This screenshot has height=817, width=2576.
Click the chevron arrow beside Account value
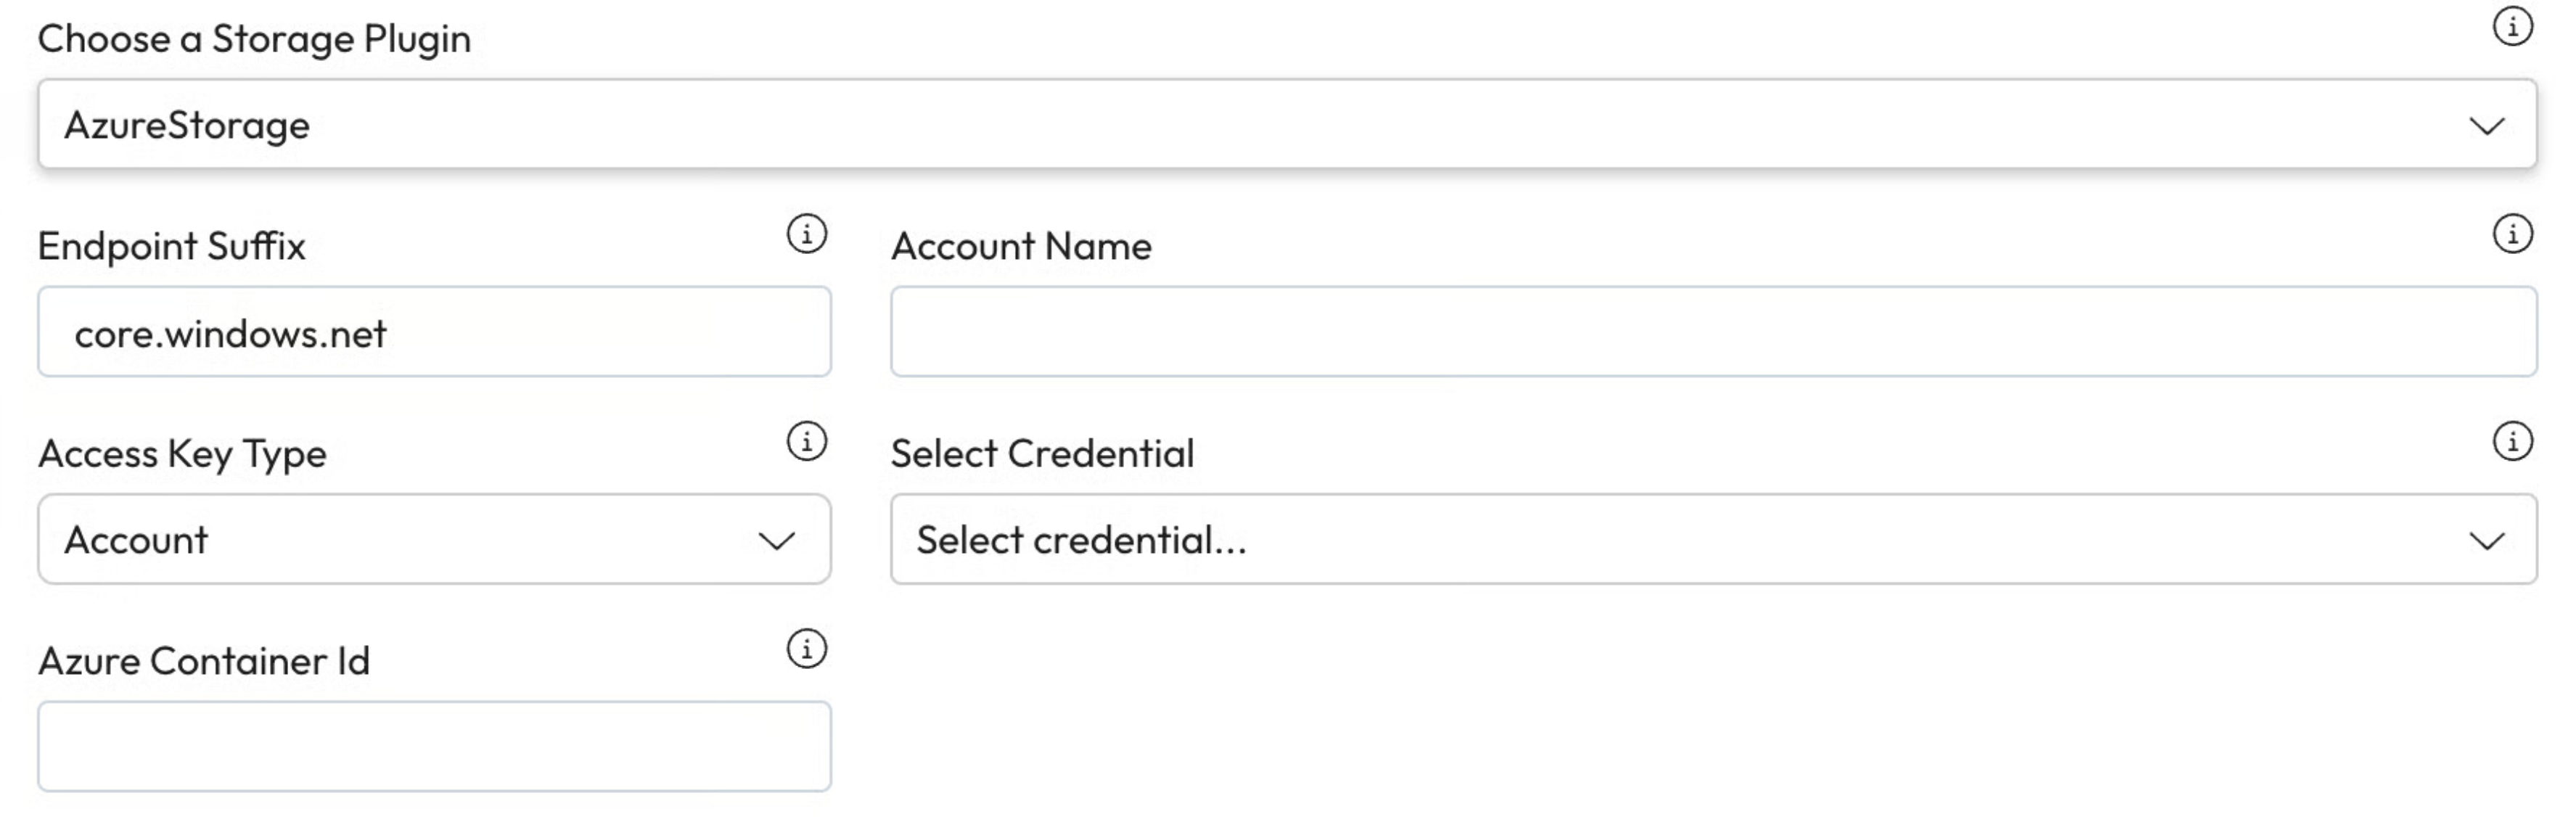(x=777, y=541)
